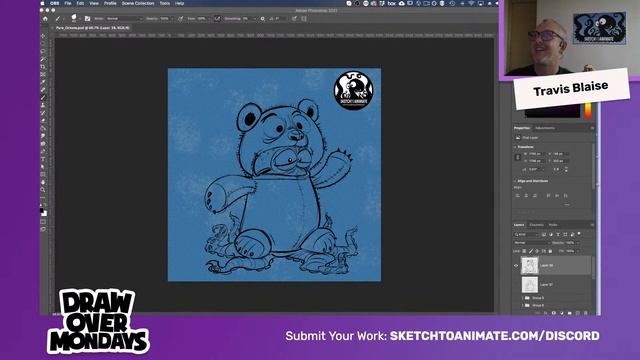Toggle pressure for opacity icon

click(x=180, y=19)
